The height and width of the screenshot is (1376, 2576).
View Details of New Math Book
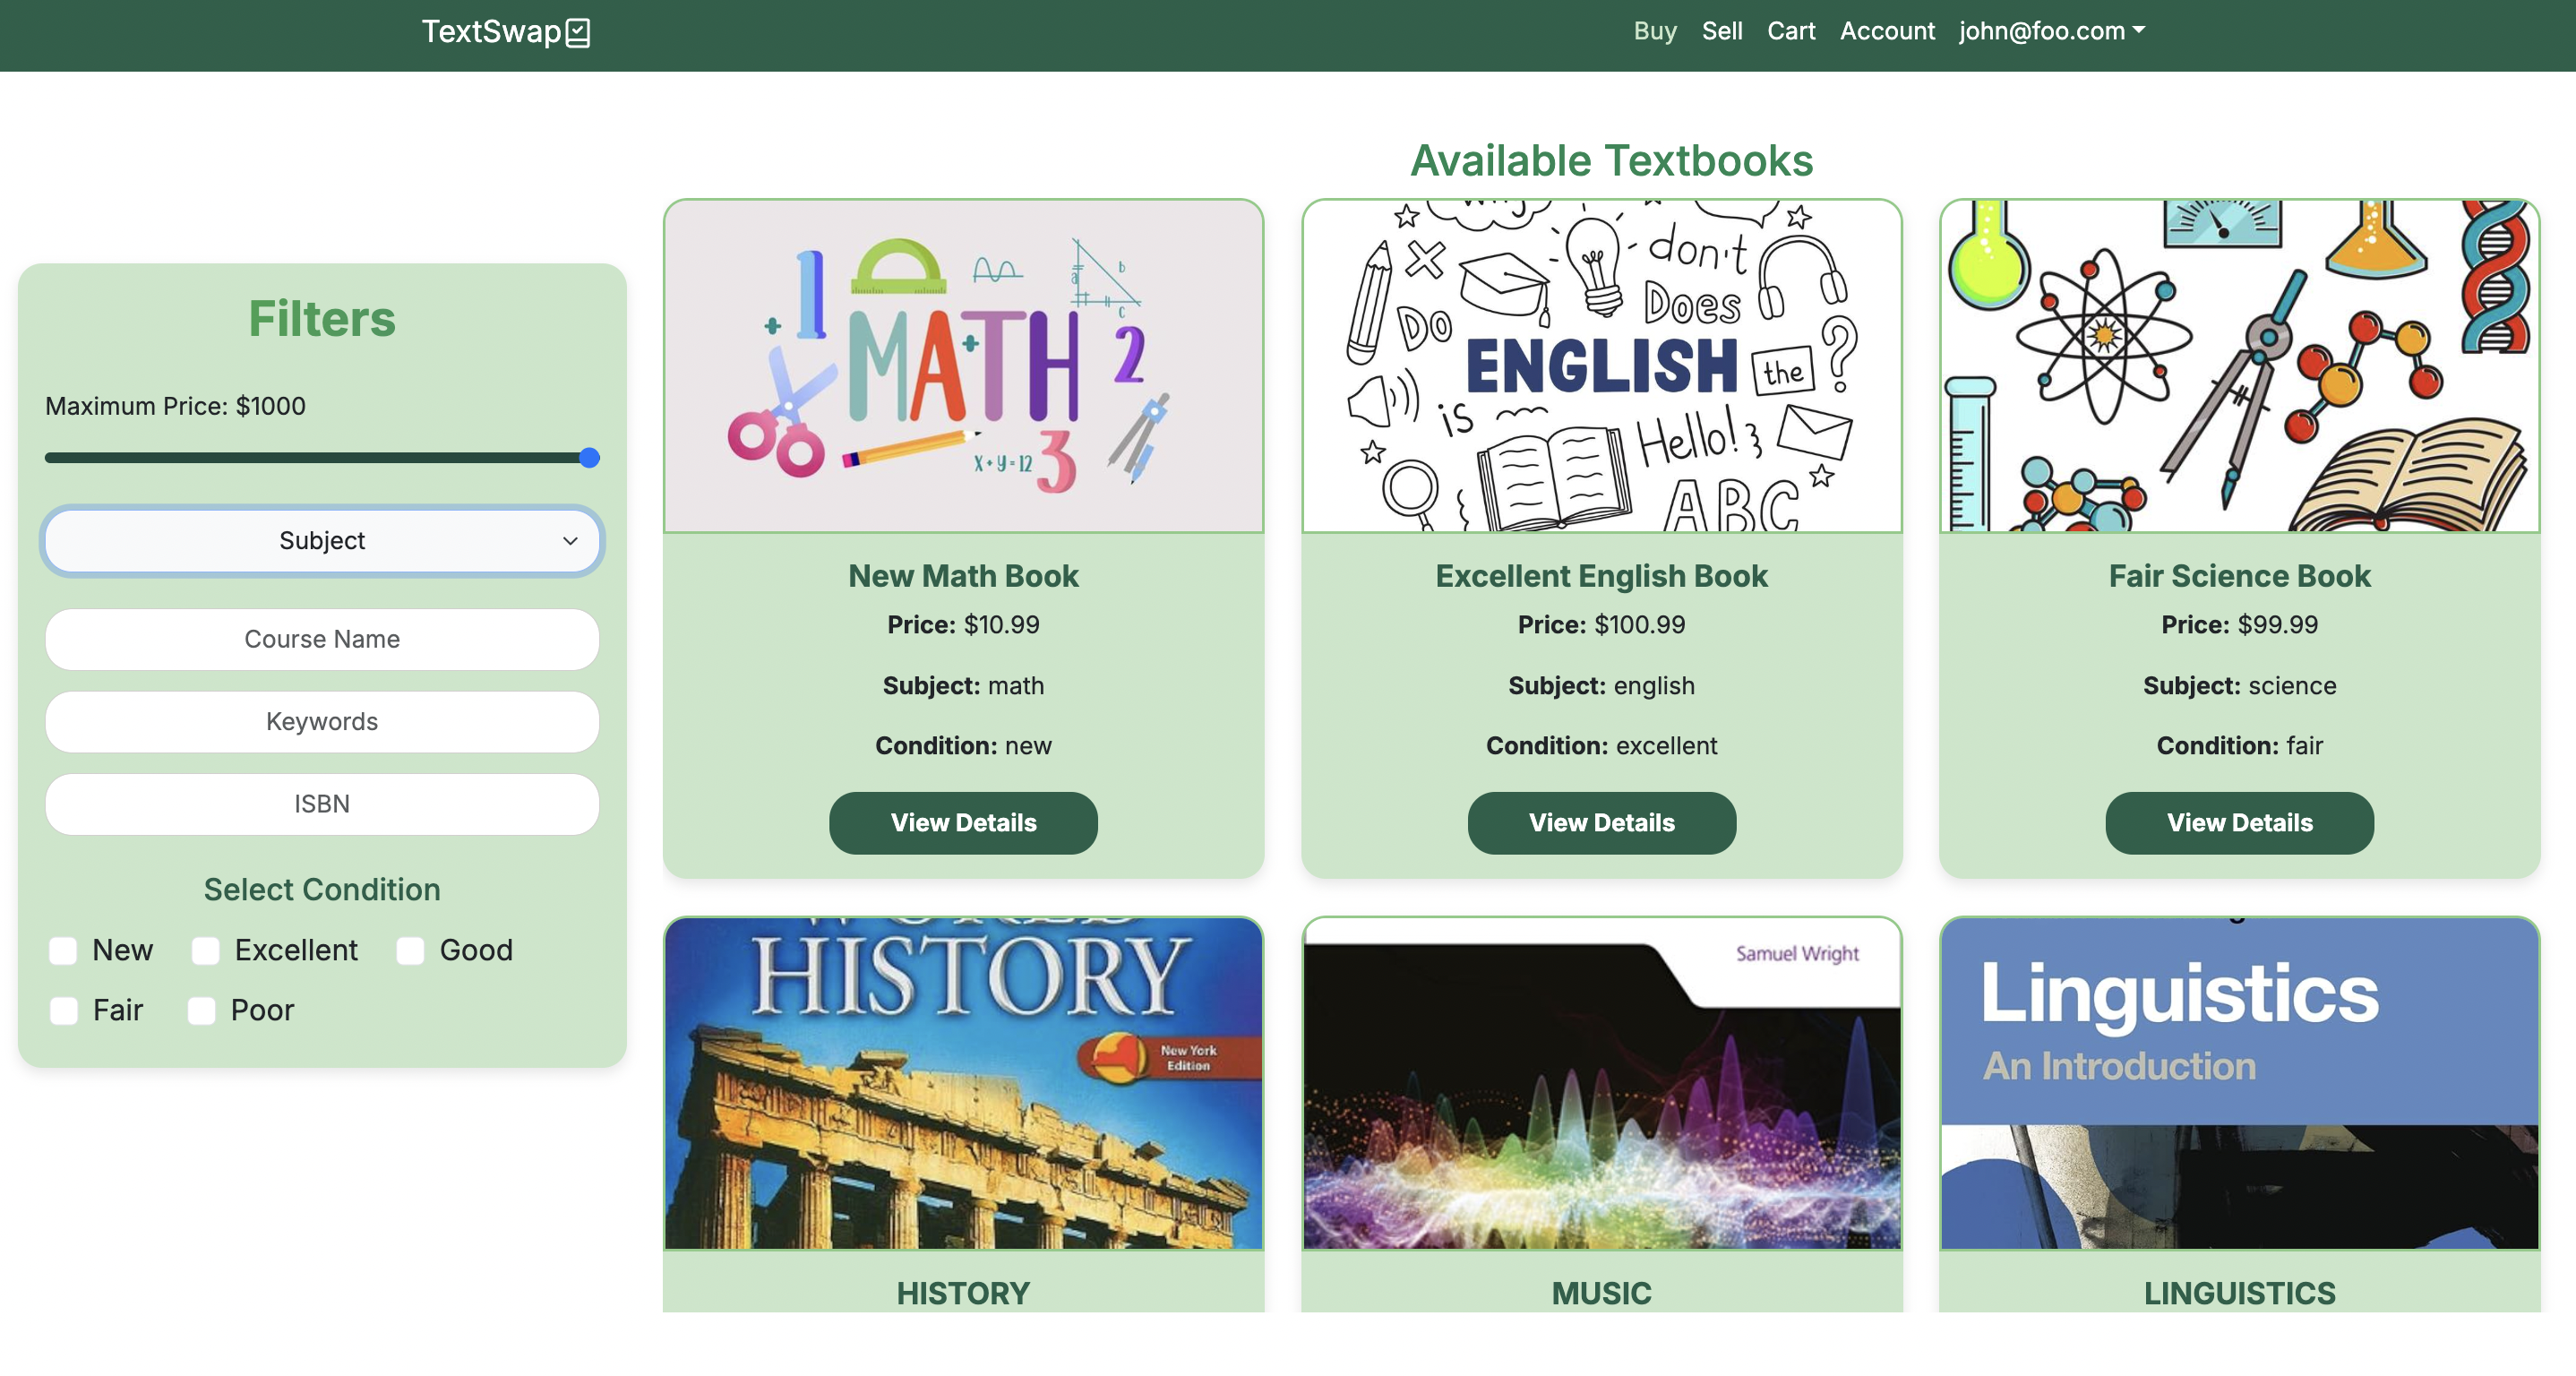click(963, 823)
